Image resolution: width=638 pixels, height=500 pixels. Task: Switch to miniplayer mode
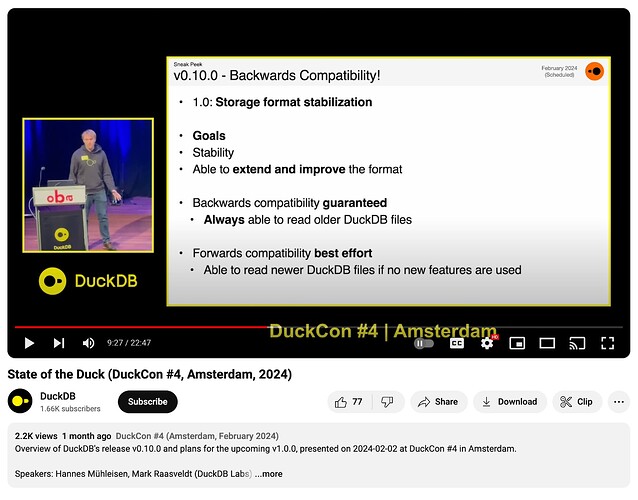pos(517,343)
